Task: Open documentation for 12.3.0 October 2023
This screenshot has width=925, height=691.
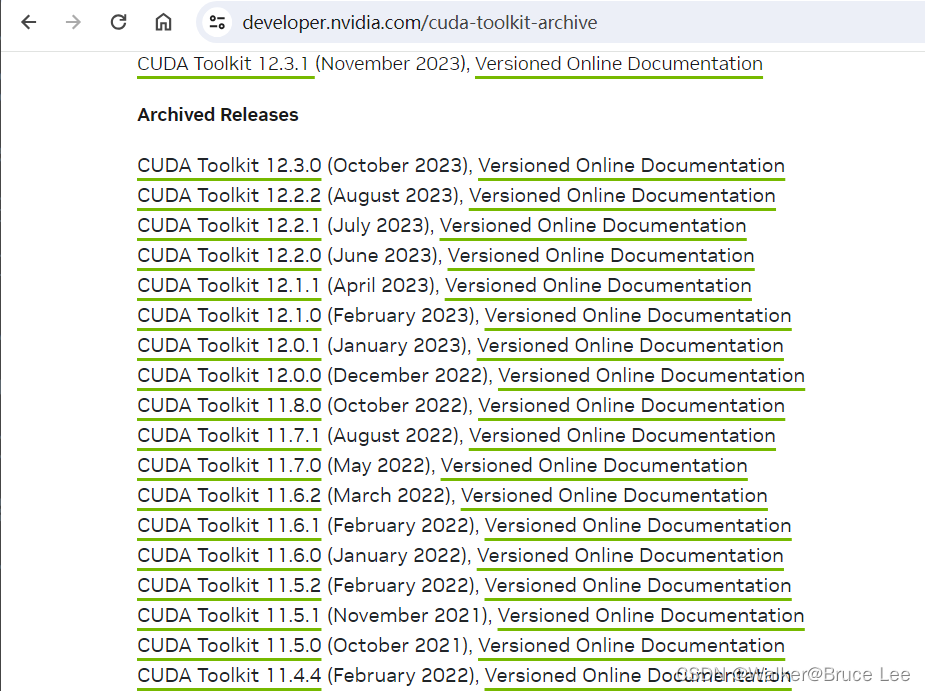Action: pos(631,166)
